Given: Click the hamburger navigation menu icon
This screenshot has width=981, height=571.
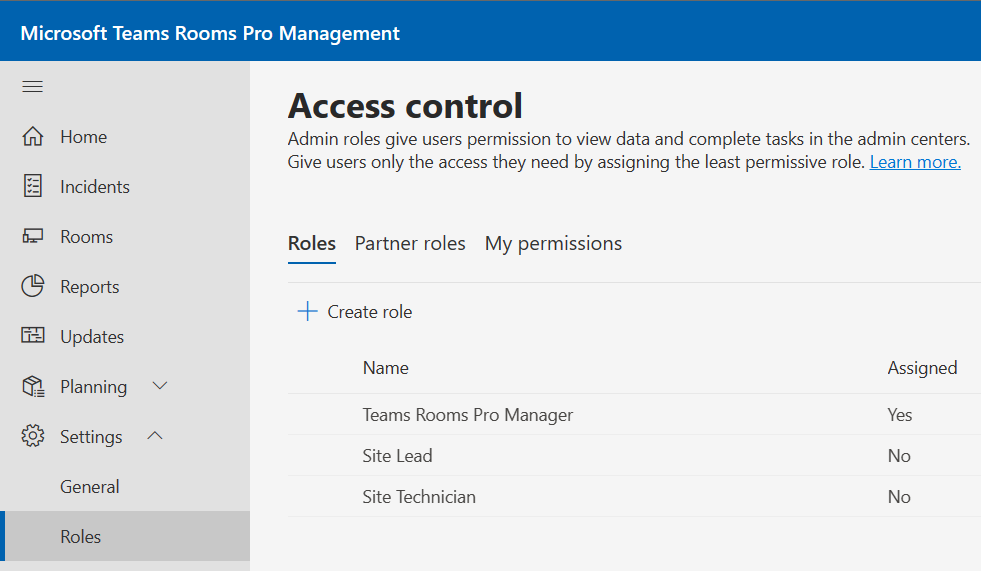Looking at the screenshot, I should pos(33,87).
